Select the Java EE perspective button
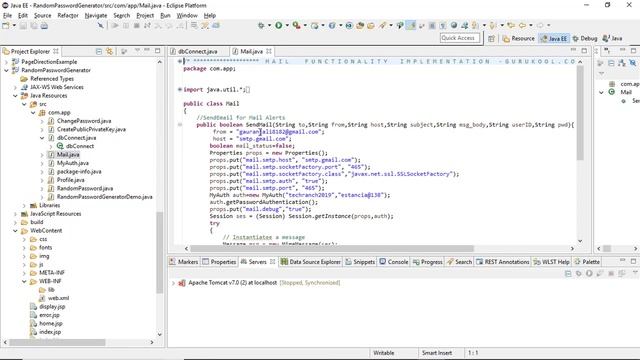 pos(554,38)
